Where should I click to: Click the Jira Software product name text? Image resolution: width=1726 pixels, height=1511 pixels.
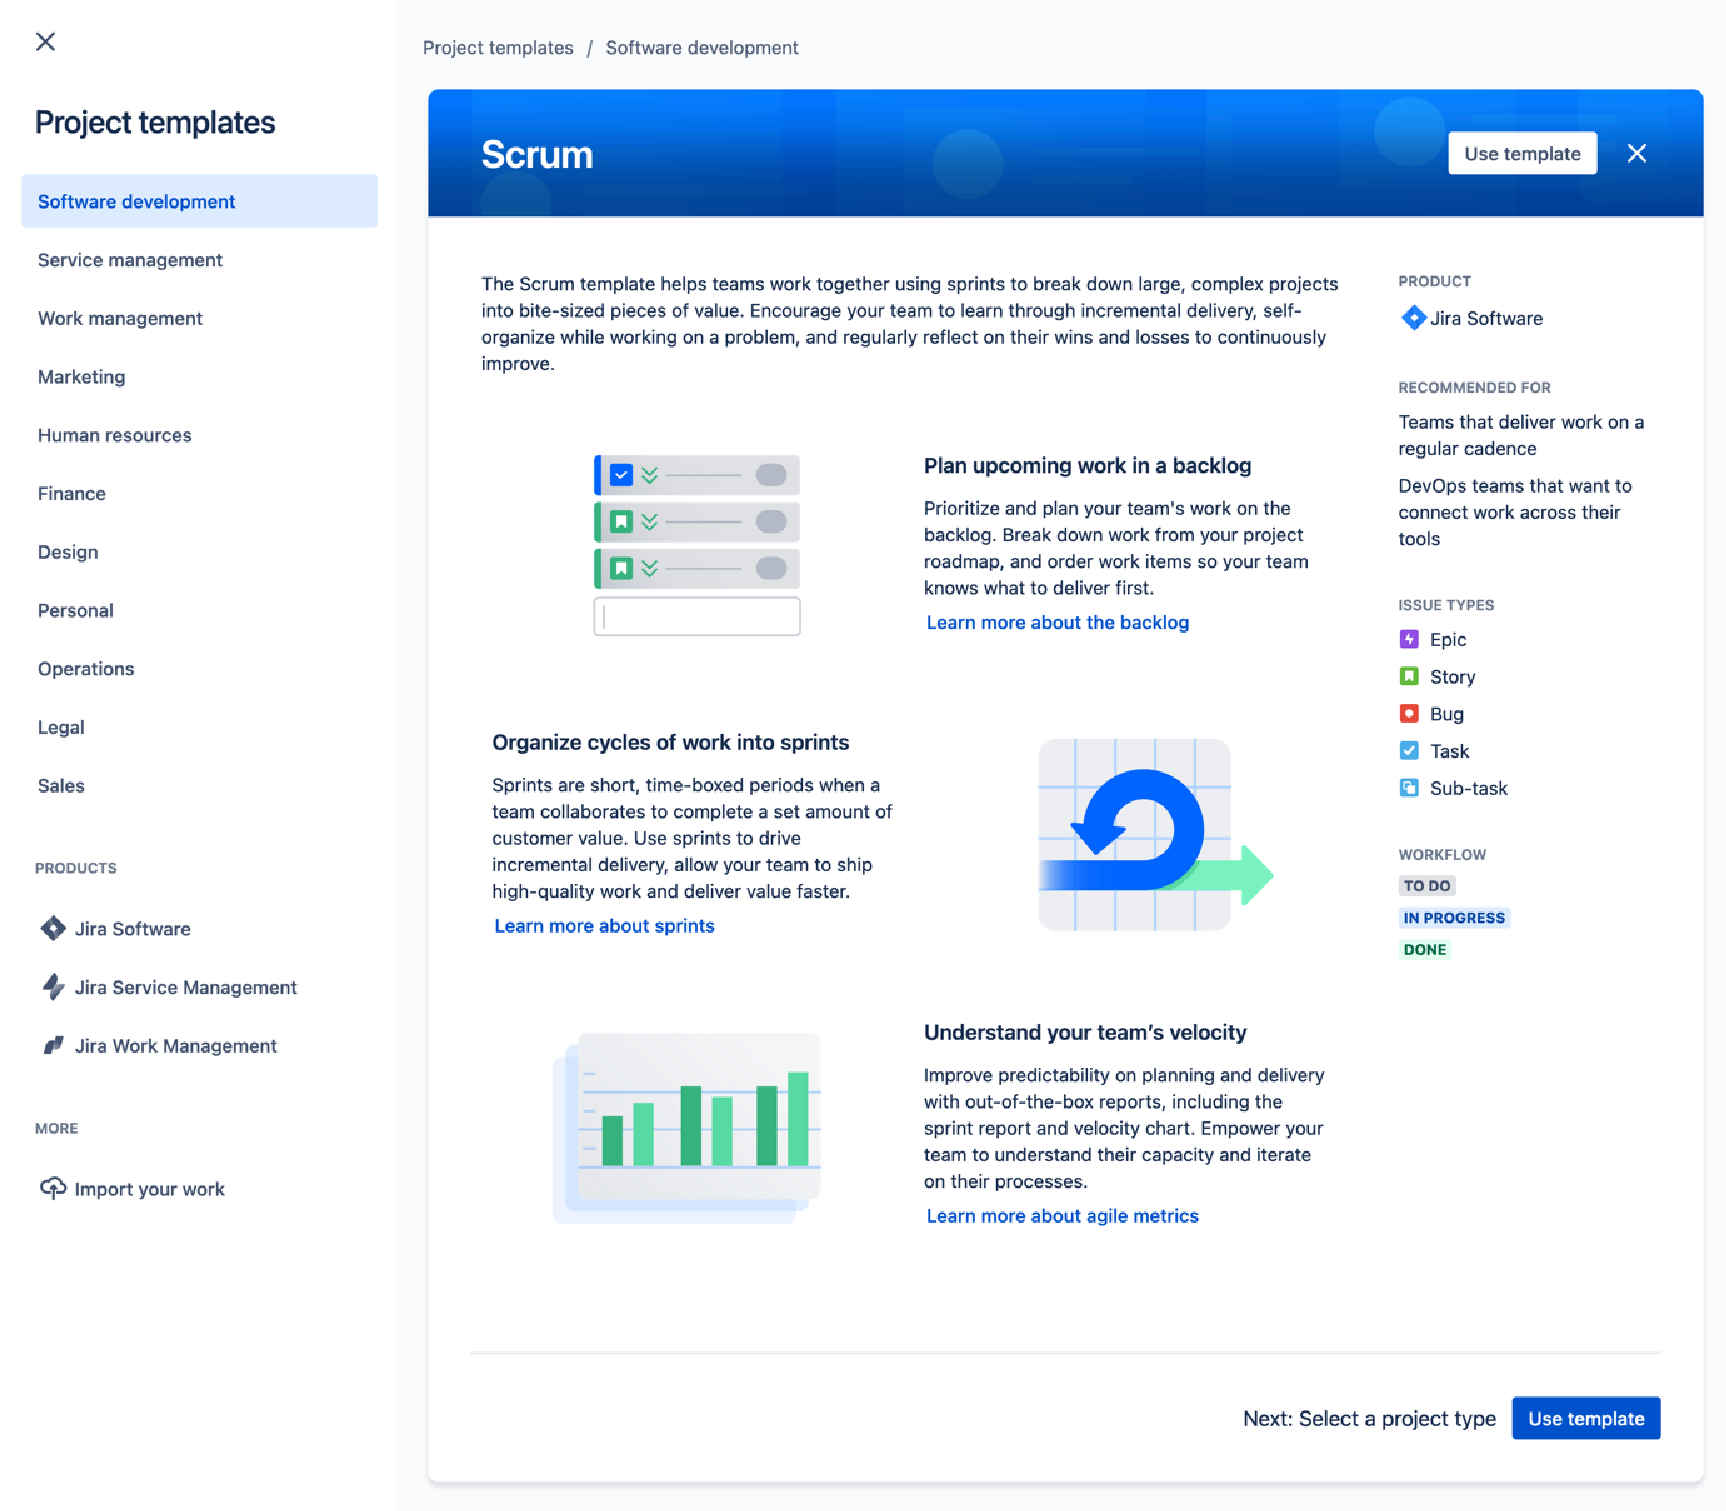click(x=1486, y=318)
